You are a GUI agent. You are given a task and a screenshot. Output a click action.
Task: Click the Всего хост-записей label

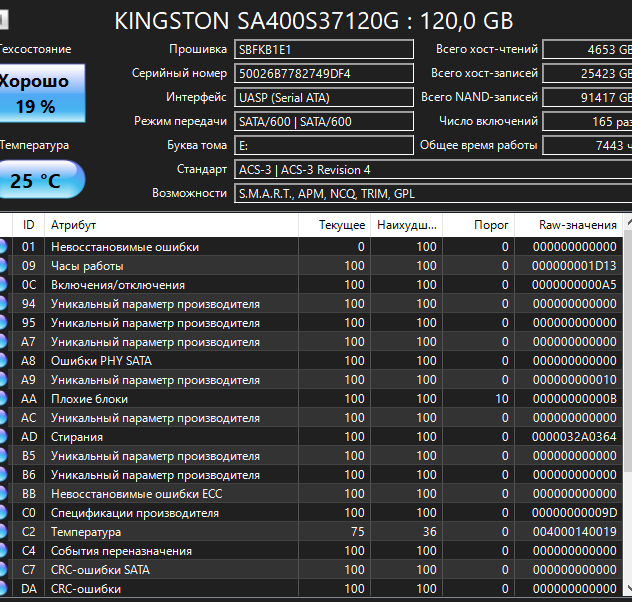pos(484,73)
